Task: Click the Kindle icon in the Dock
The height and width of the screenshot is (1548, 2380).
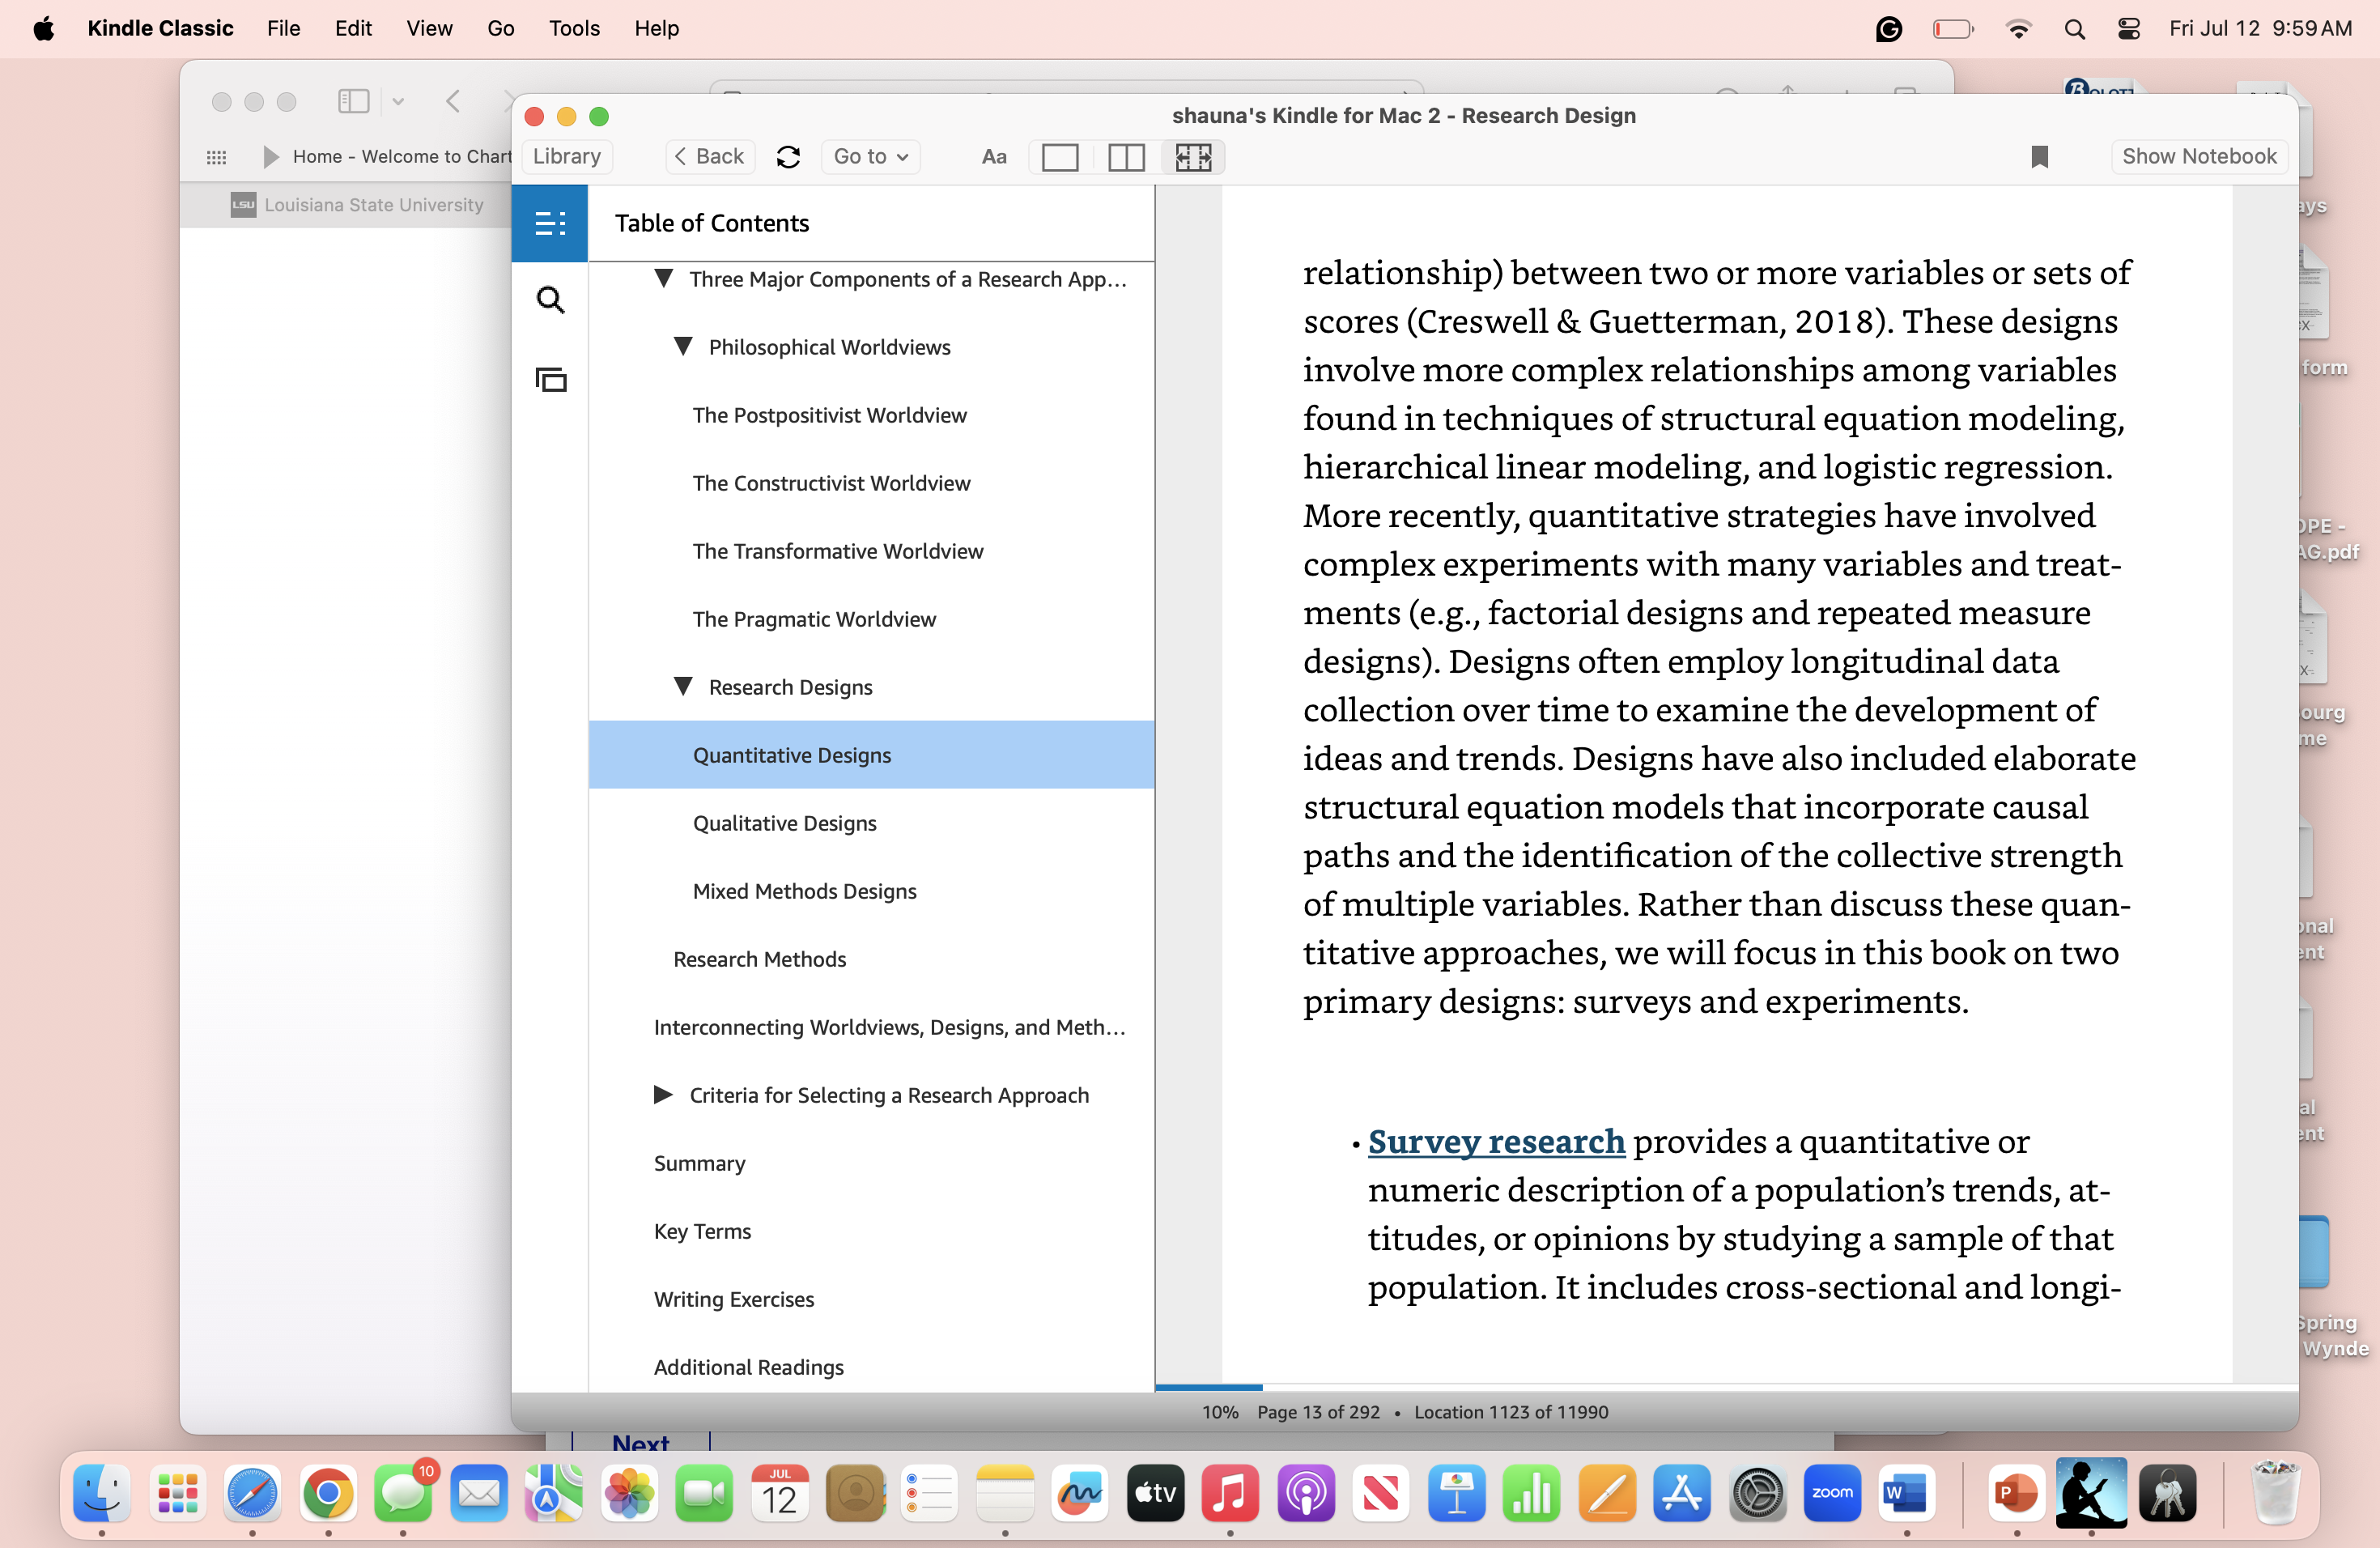Action: [x=2091, y=1493]
